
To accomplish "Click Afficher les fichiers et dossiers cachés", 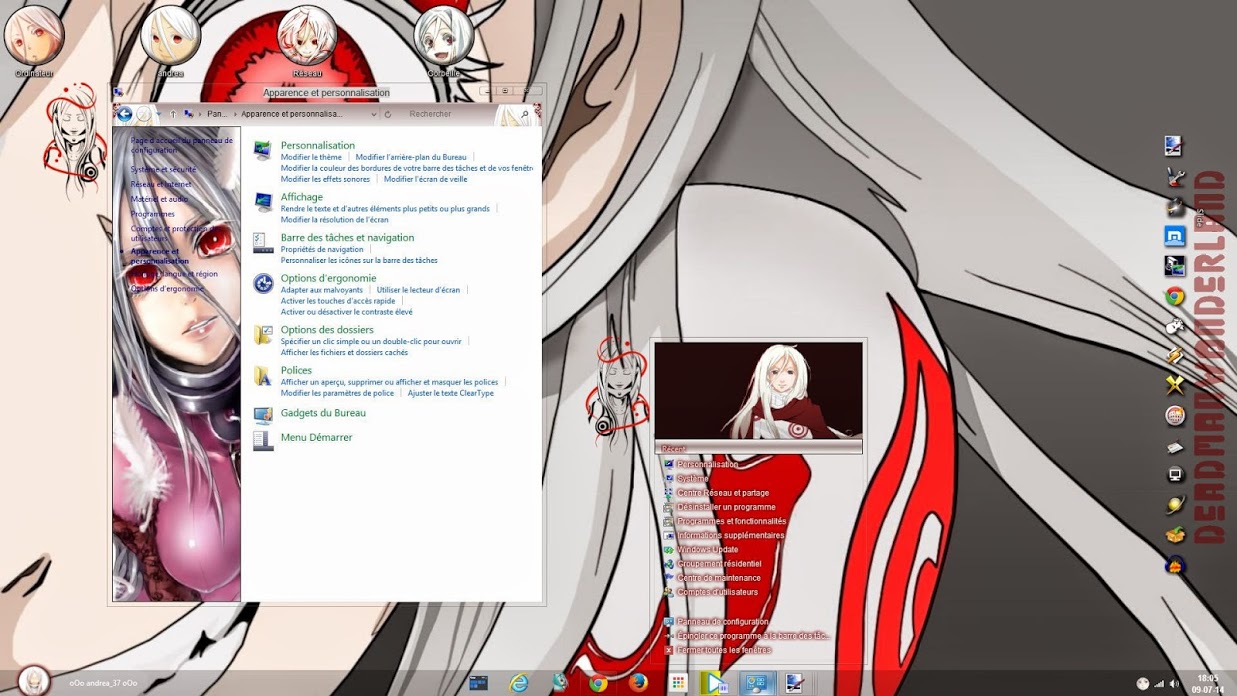I will point(344,352).
